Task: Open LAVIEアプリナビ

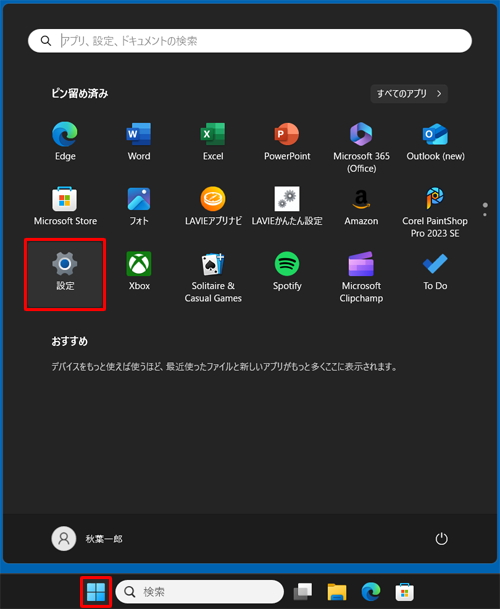Action: [x=213, y=206]
